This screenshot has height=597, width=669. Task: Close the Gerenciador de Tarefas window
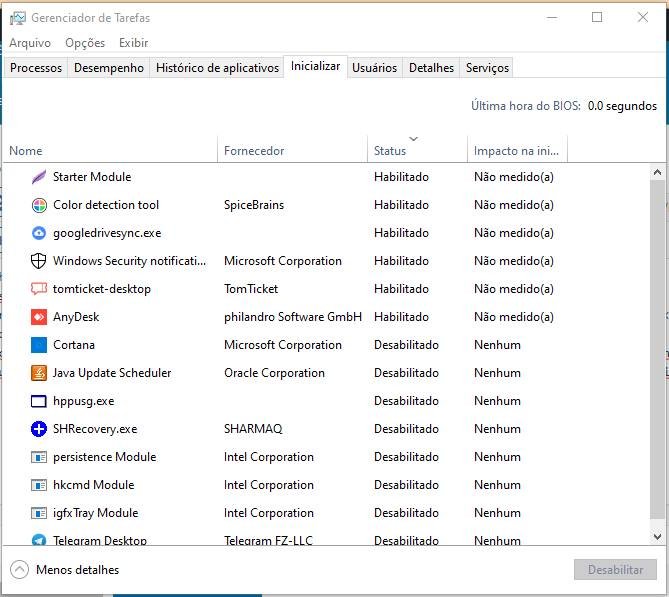[643, 17]
